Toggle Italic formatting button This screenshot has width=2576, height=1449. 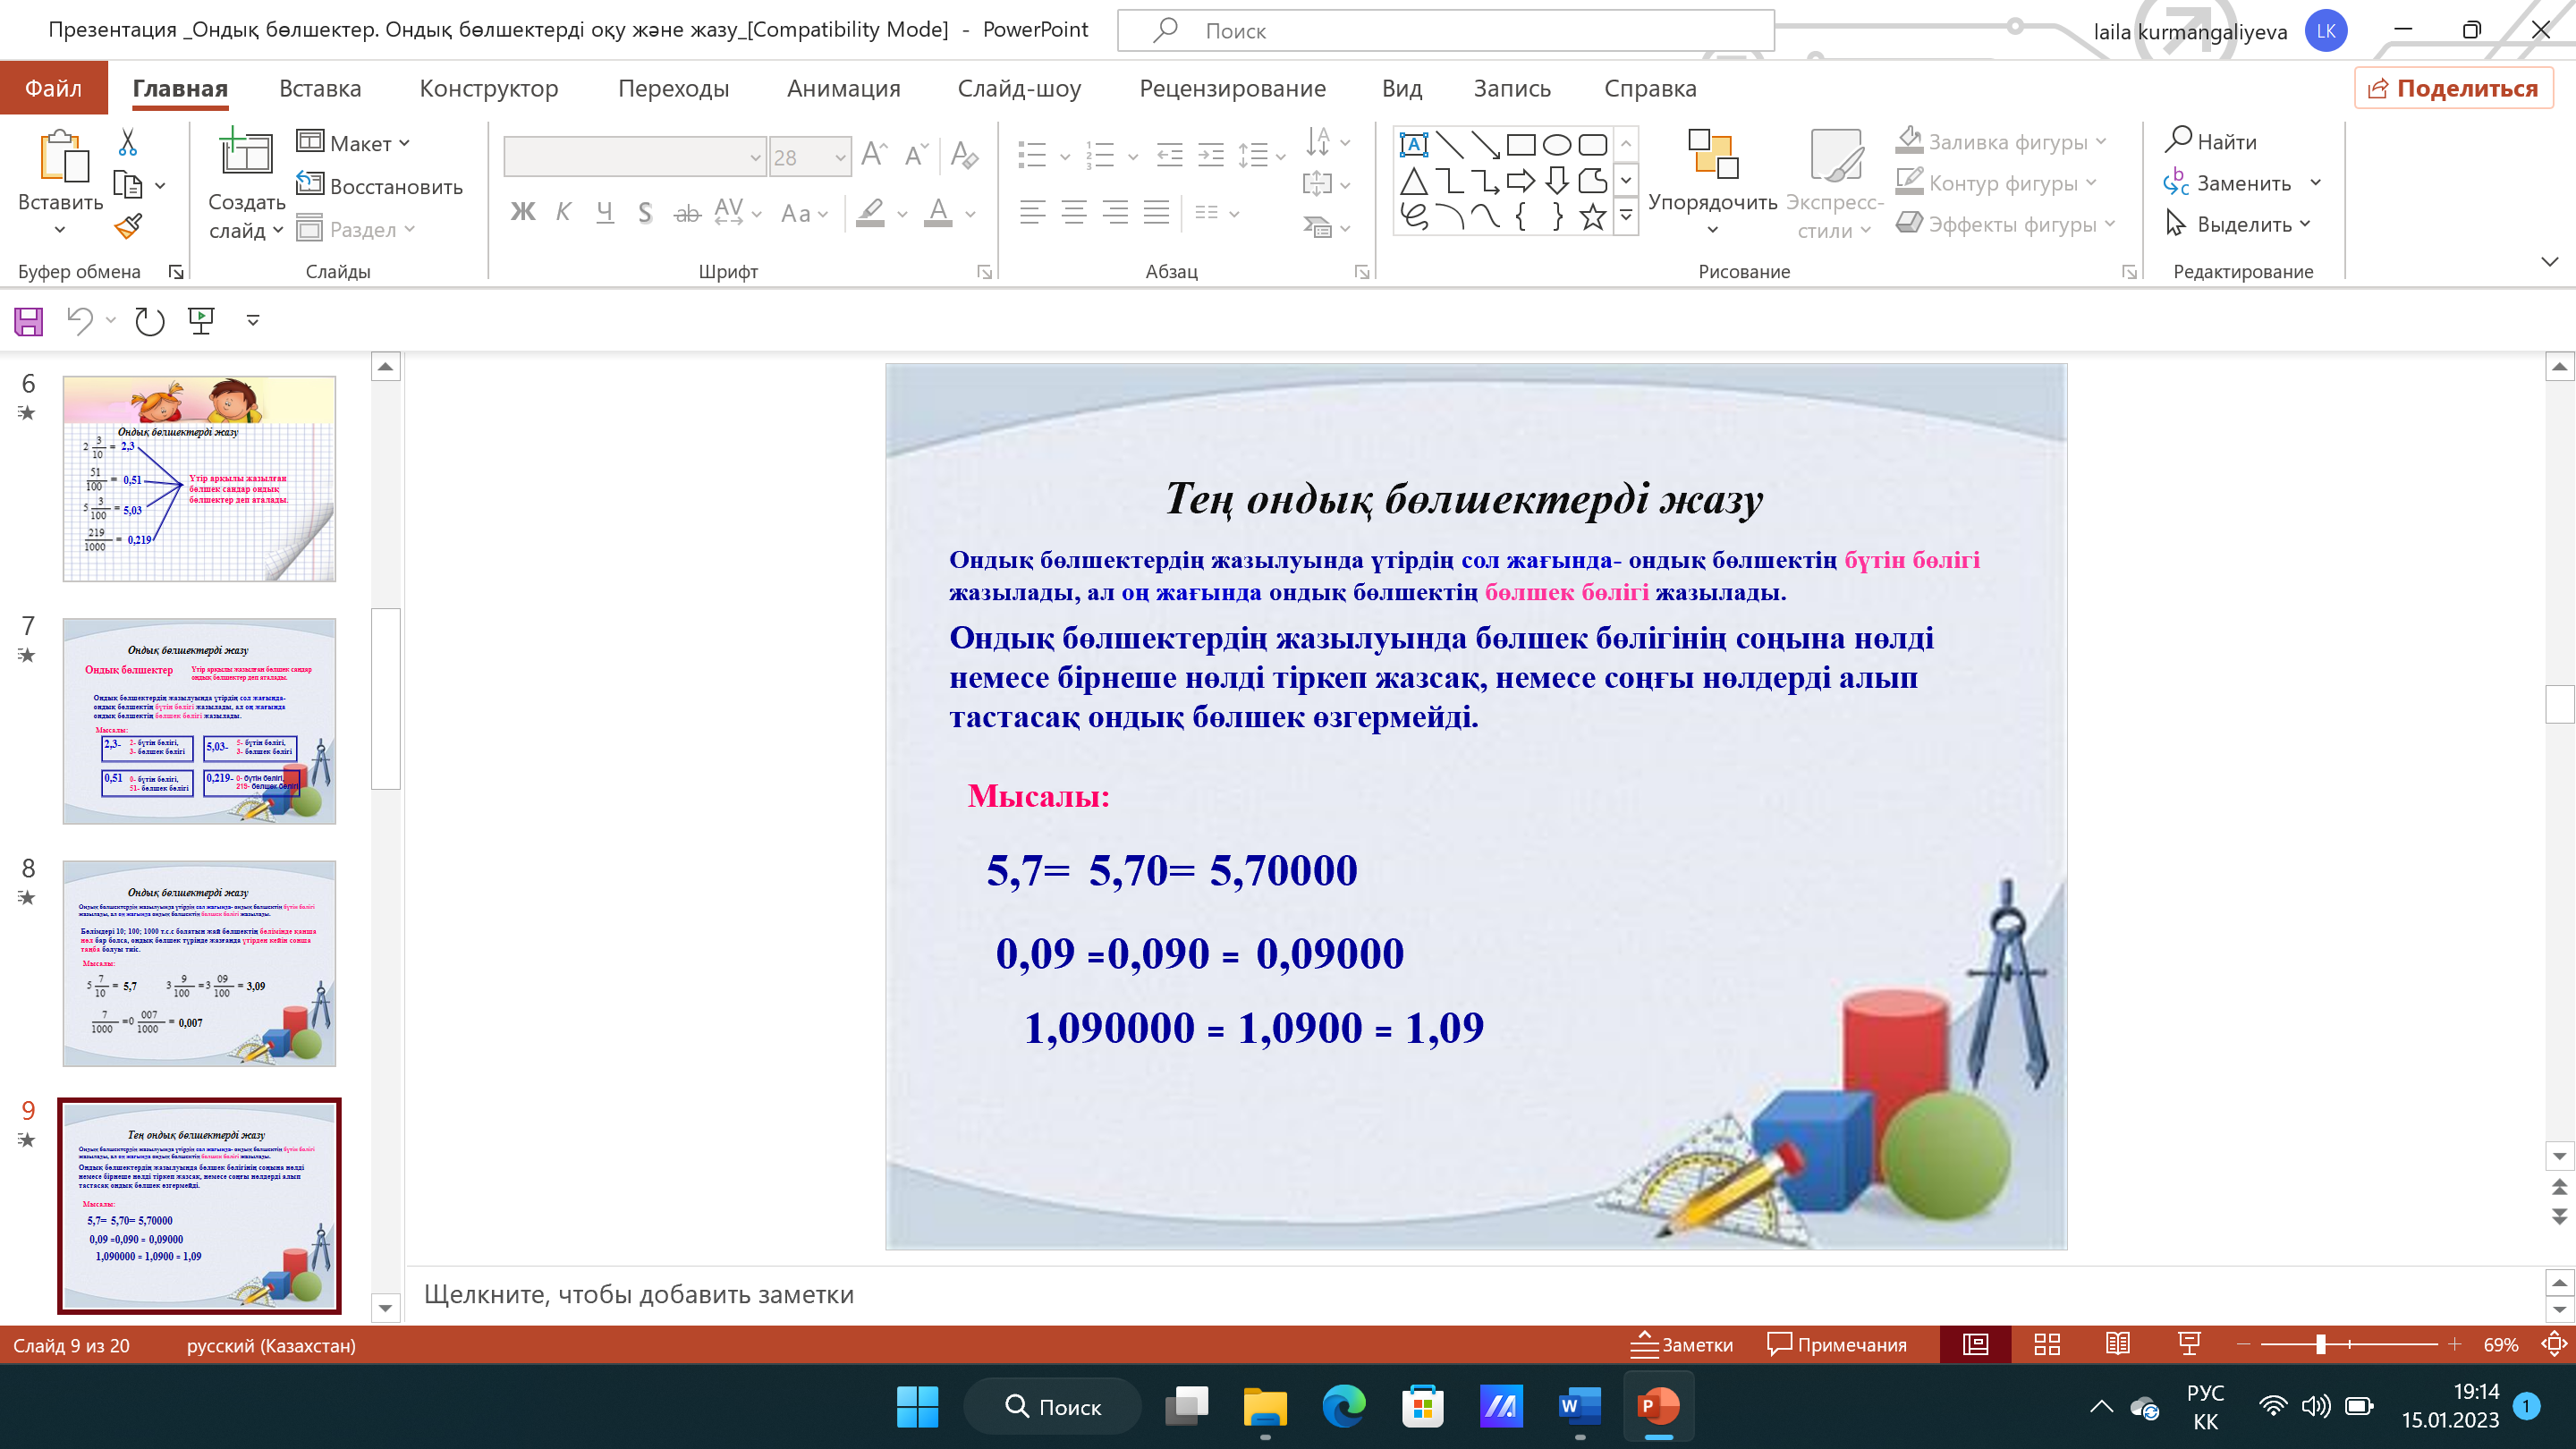(x=563, y=212)
